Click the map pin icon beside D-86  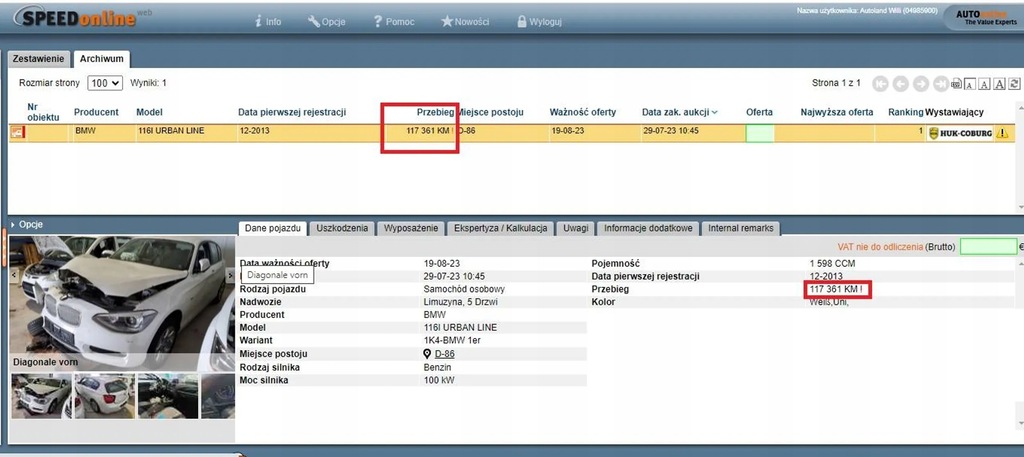[x=427, y=354]
